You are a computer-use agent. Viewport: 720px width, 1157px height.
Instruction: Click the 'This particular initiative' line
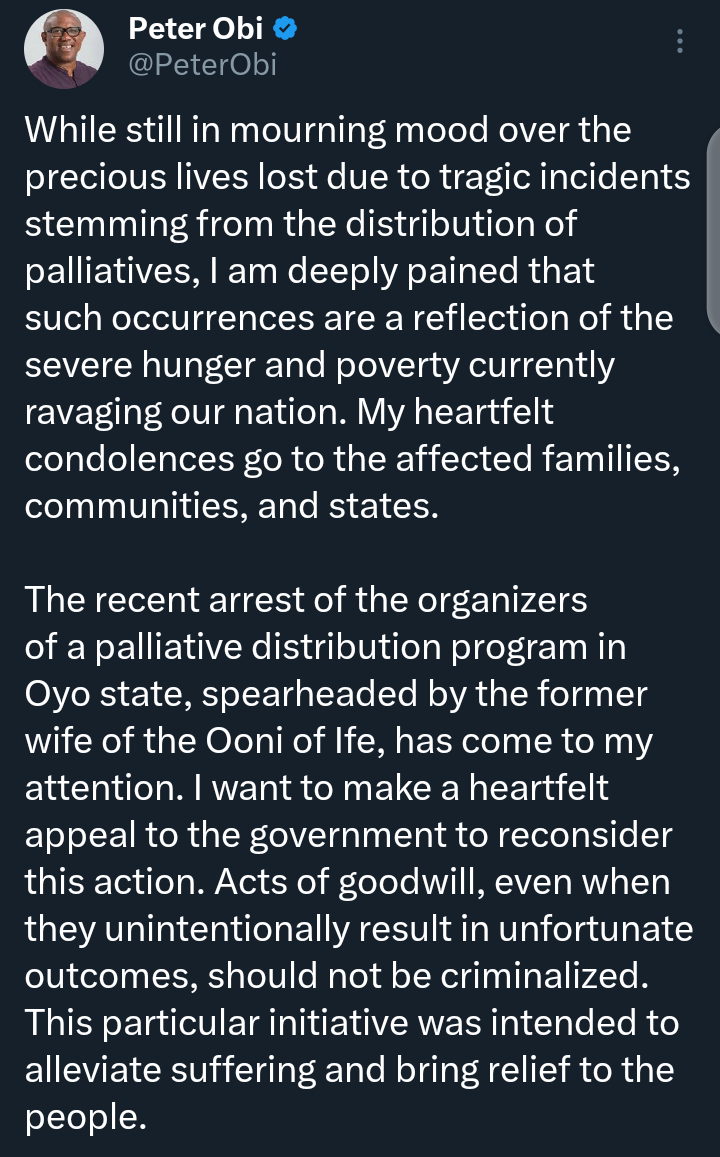352,1024
